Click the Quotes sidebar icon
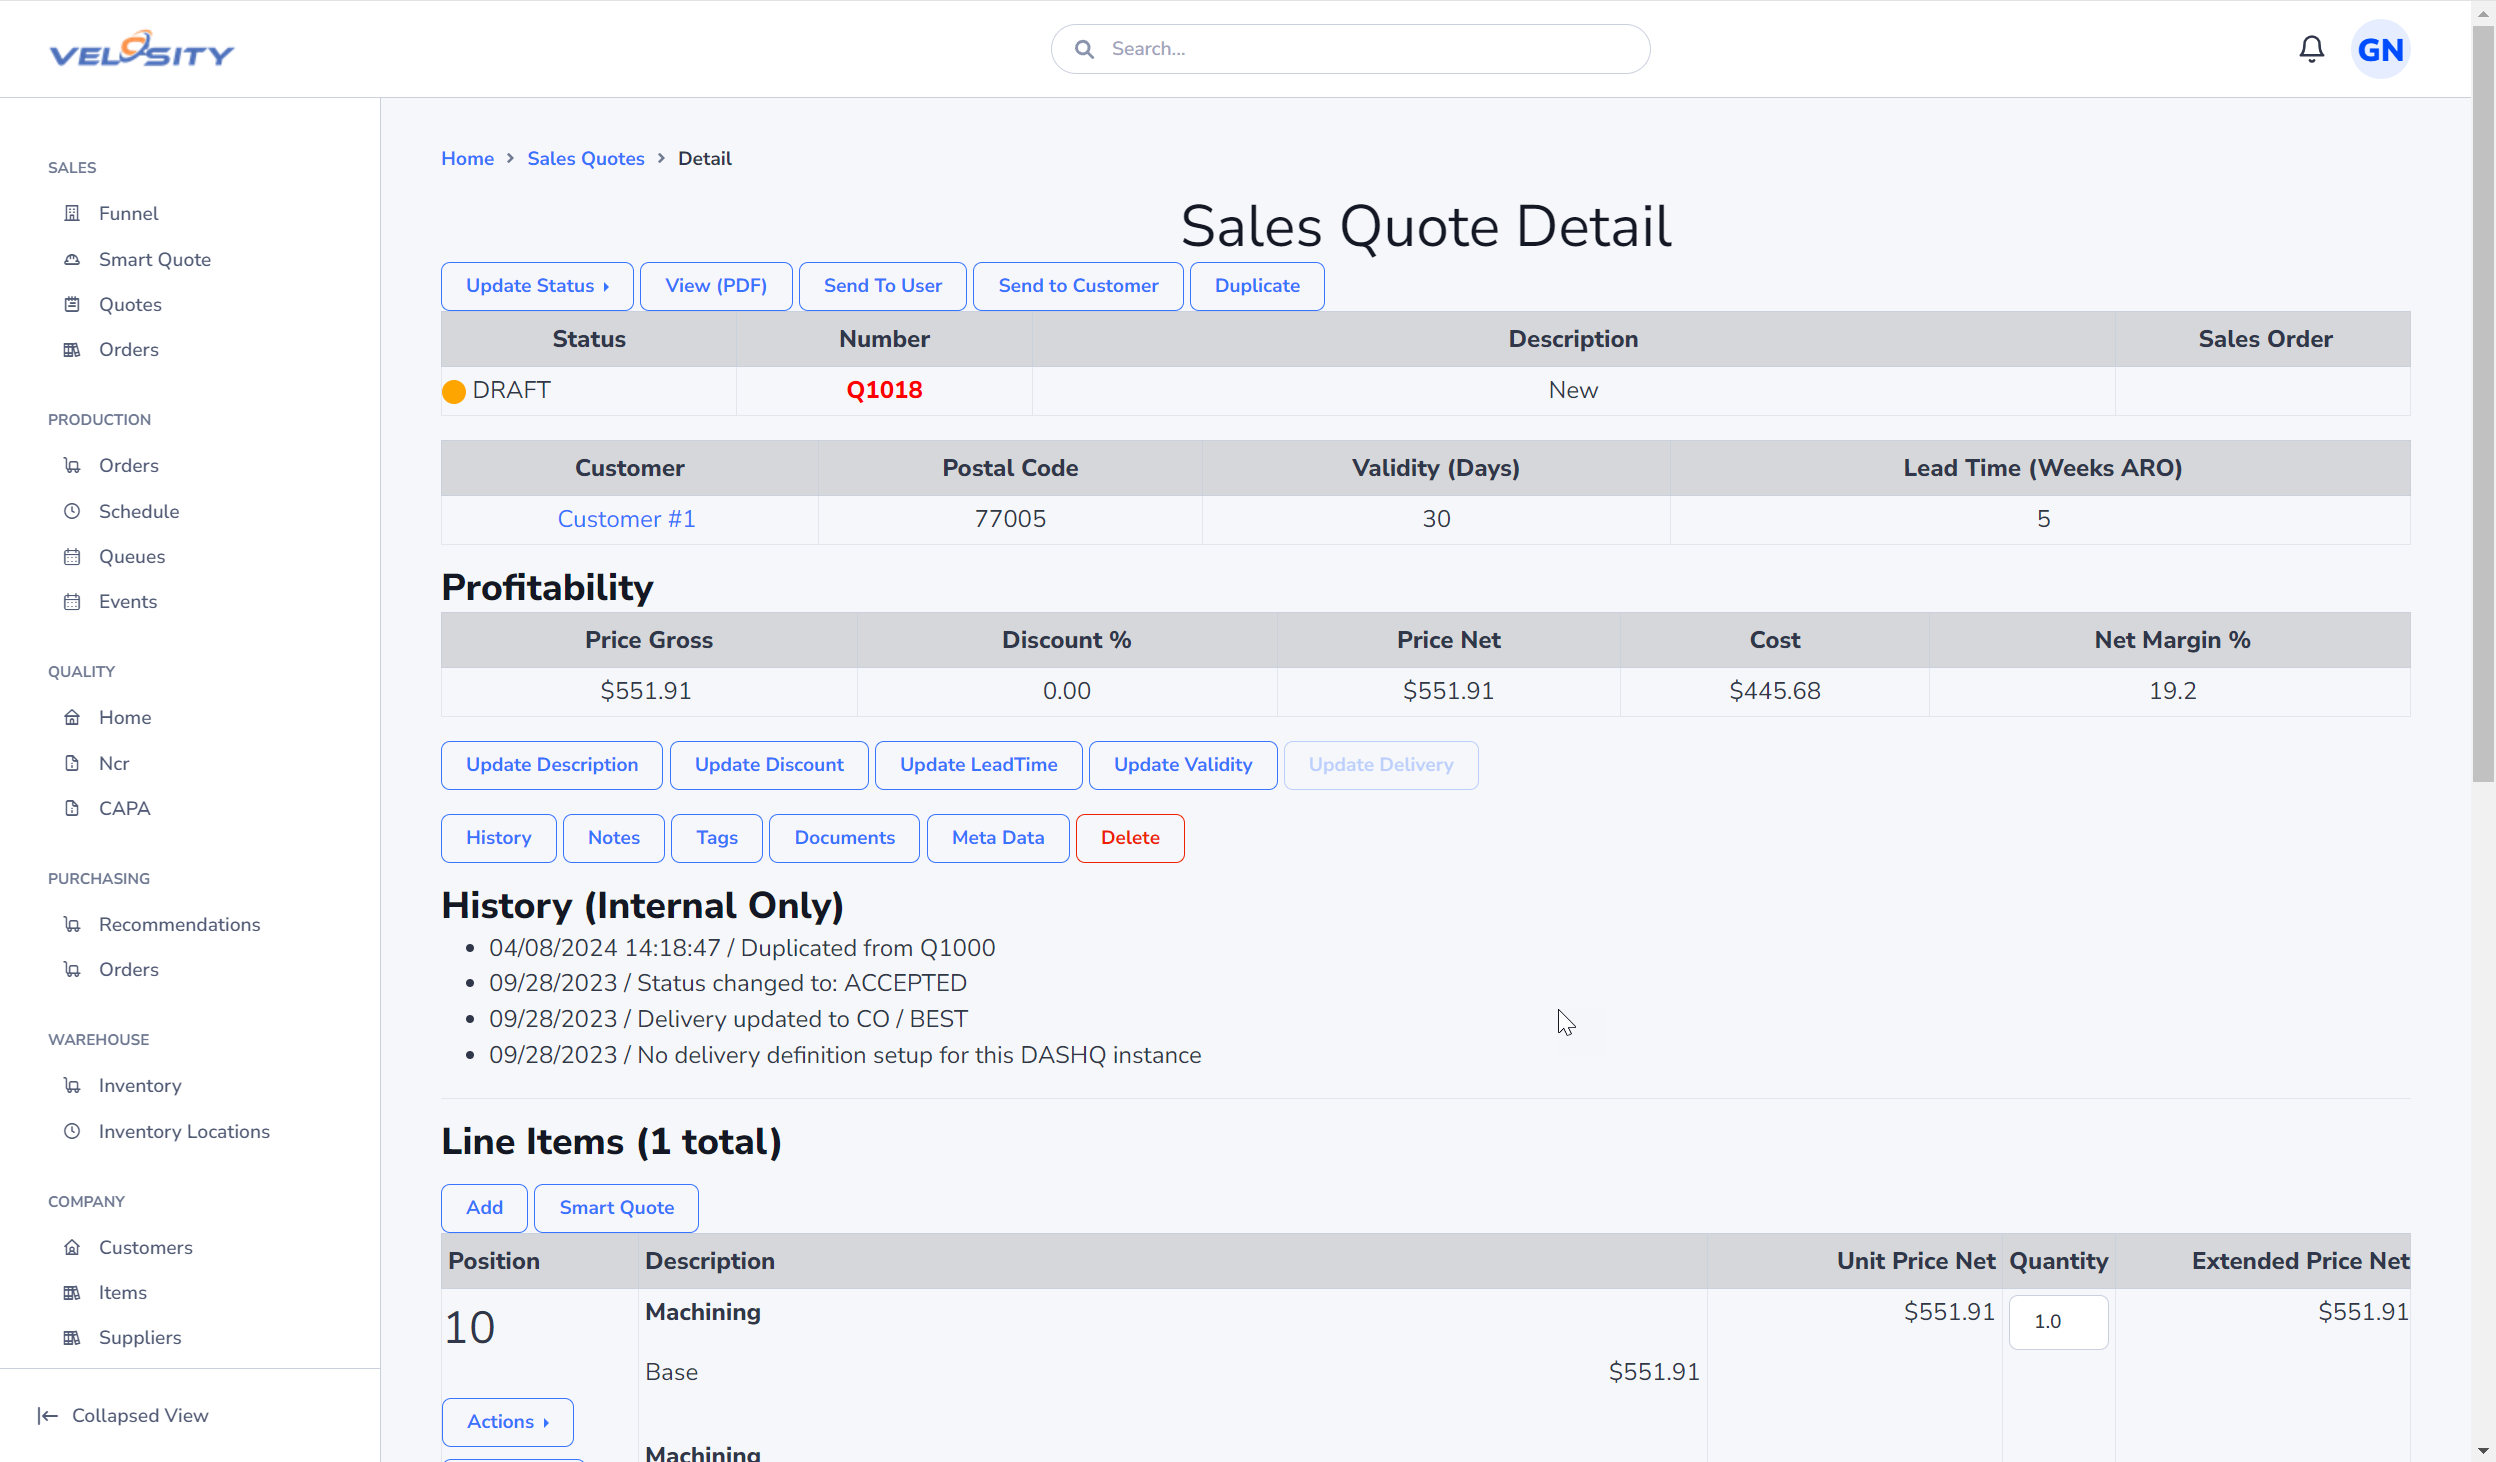 click(72, 304)
